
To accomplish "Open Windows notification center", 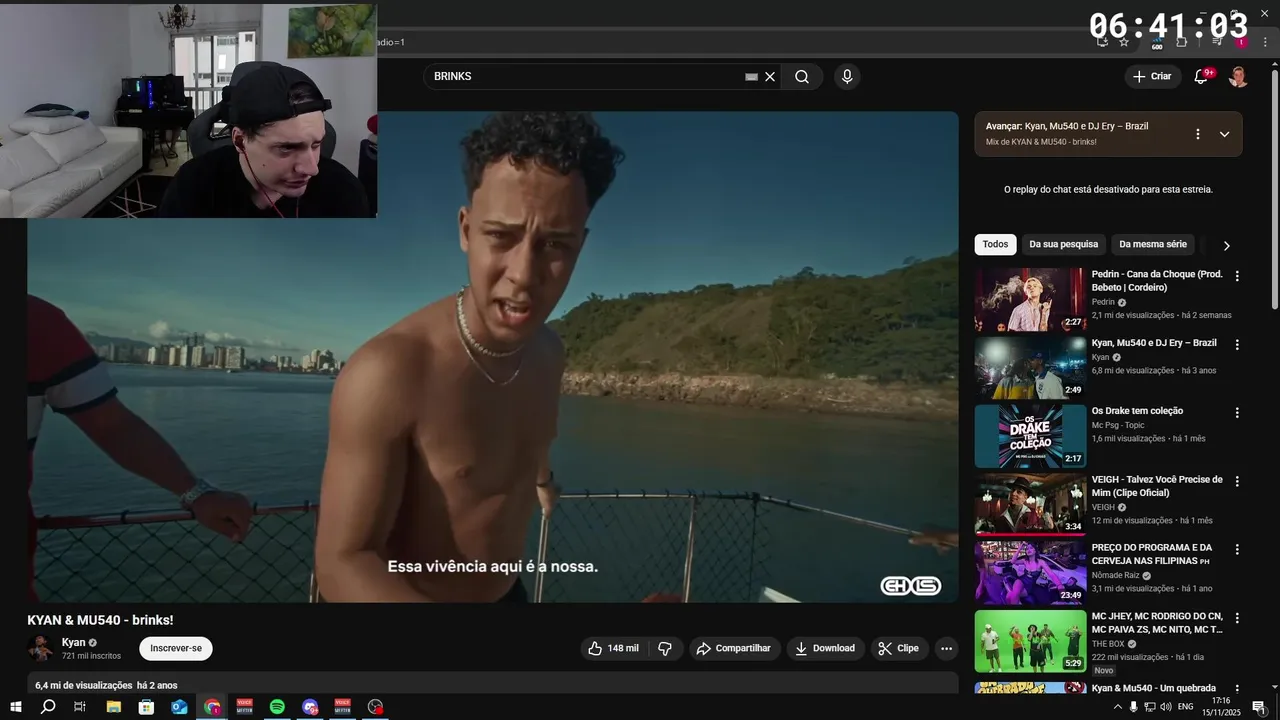I will click(1259, 707).
